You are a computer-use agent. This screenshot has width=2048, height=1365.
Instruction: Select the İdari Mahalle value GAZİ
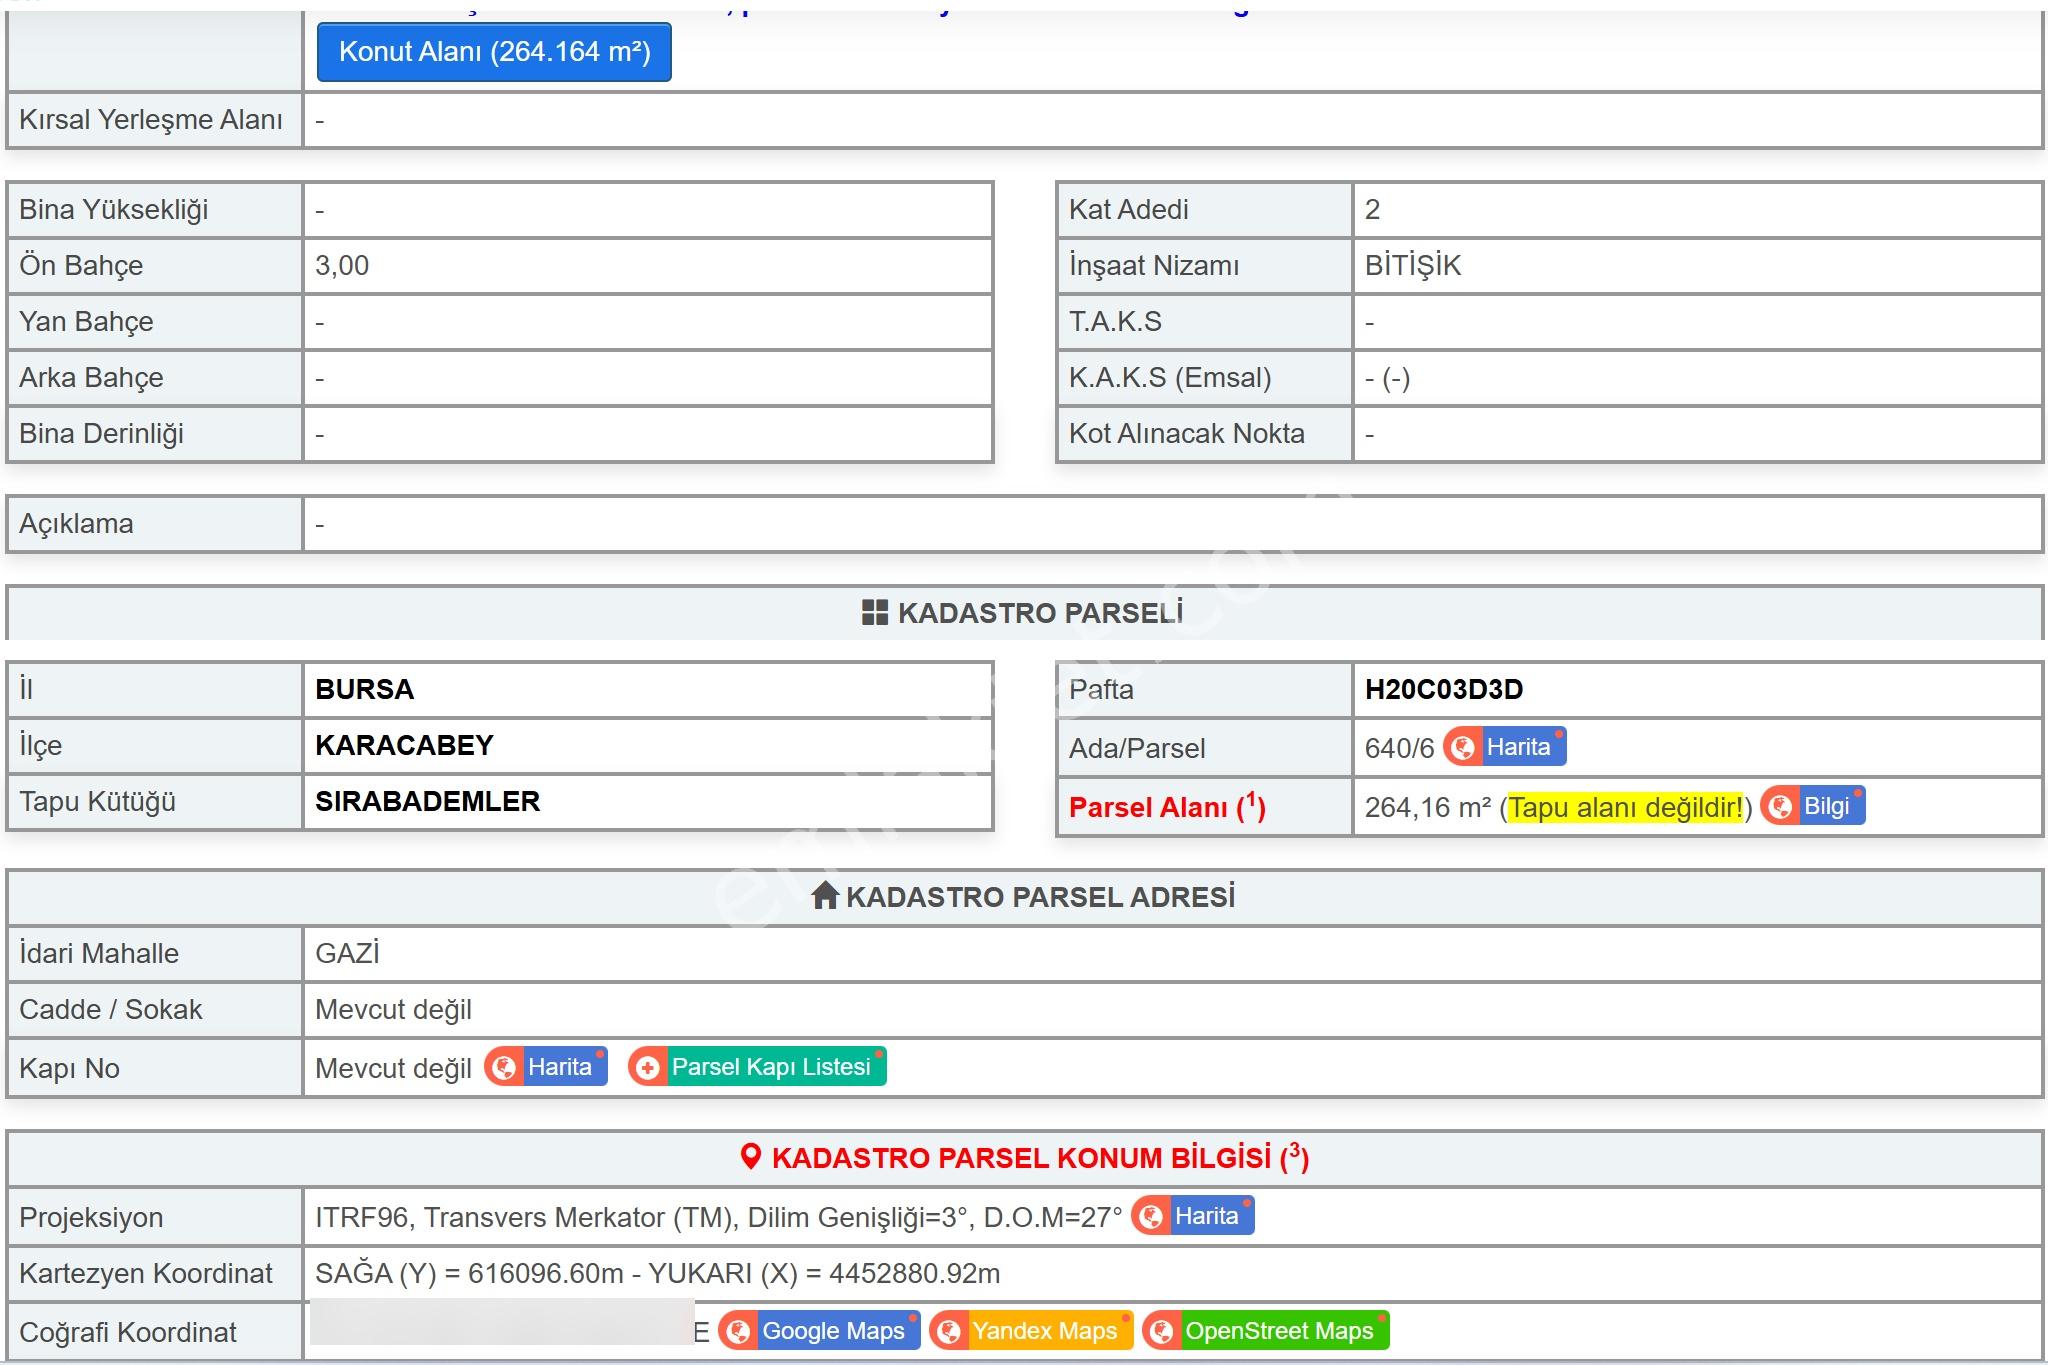point(347,953)
